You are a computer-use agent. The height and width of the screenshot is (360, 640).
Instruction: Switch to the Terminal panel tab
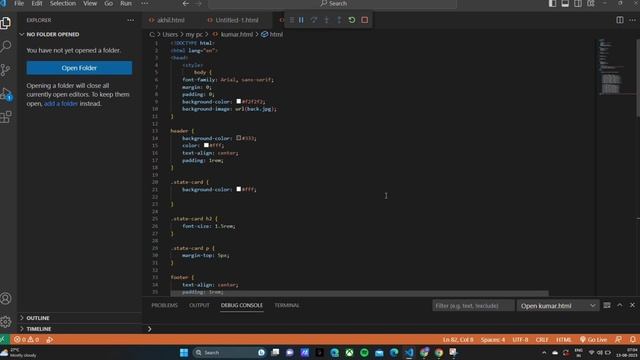(x=287, y=305)
